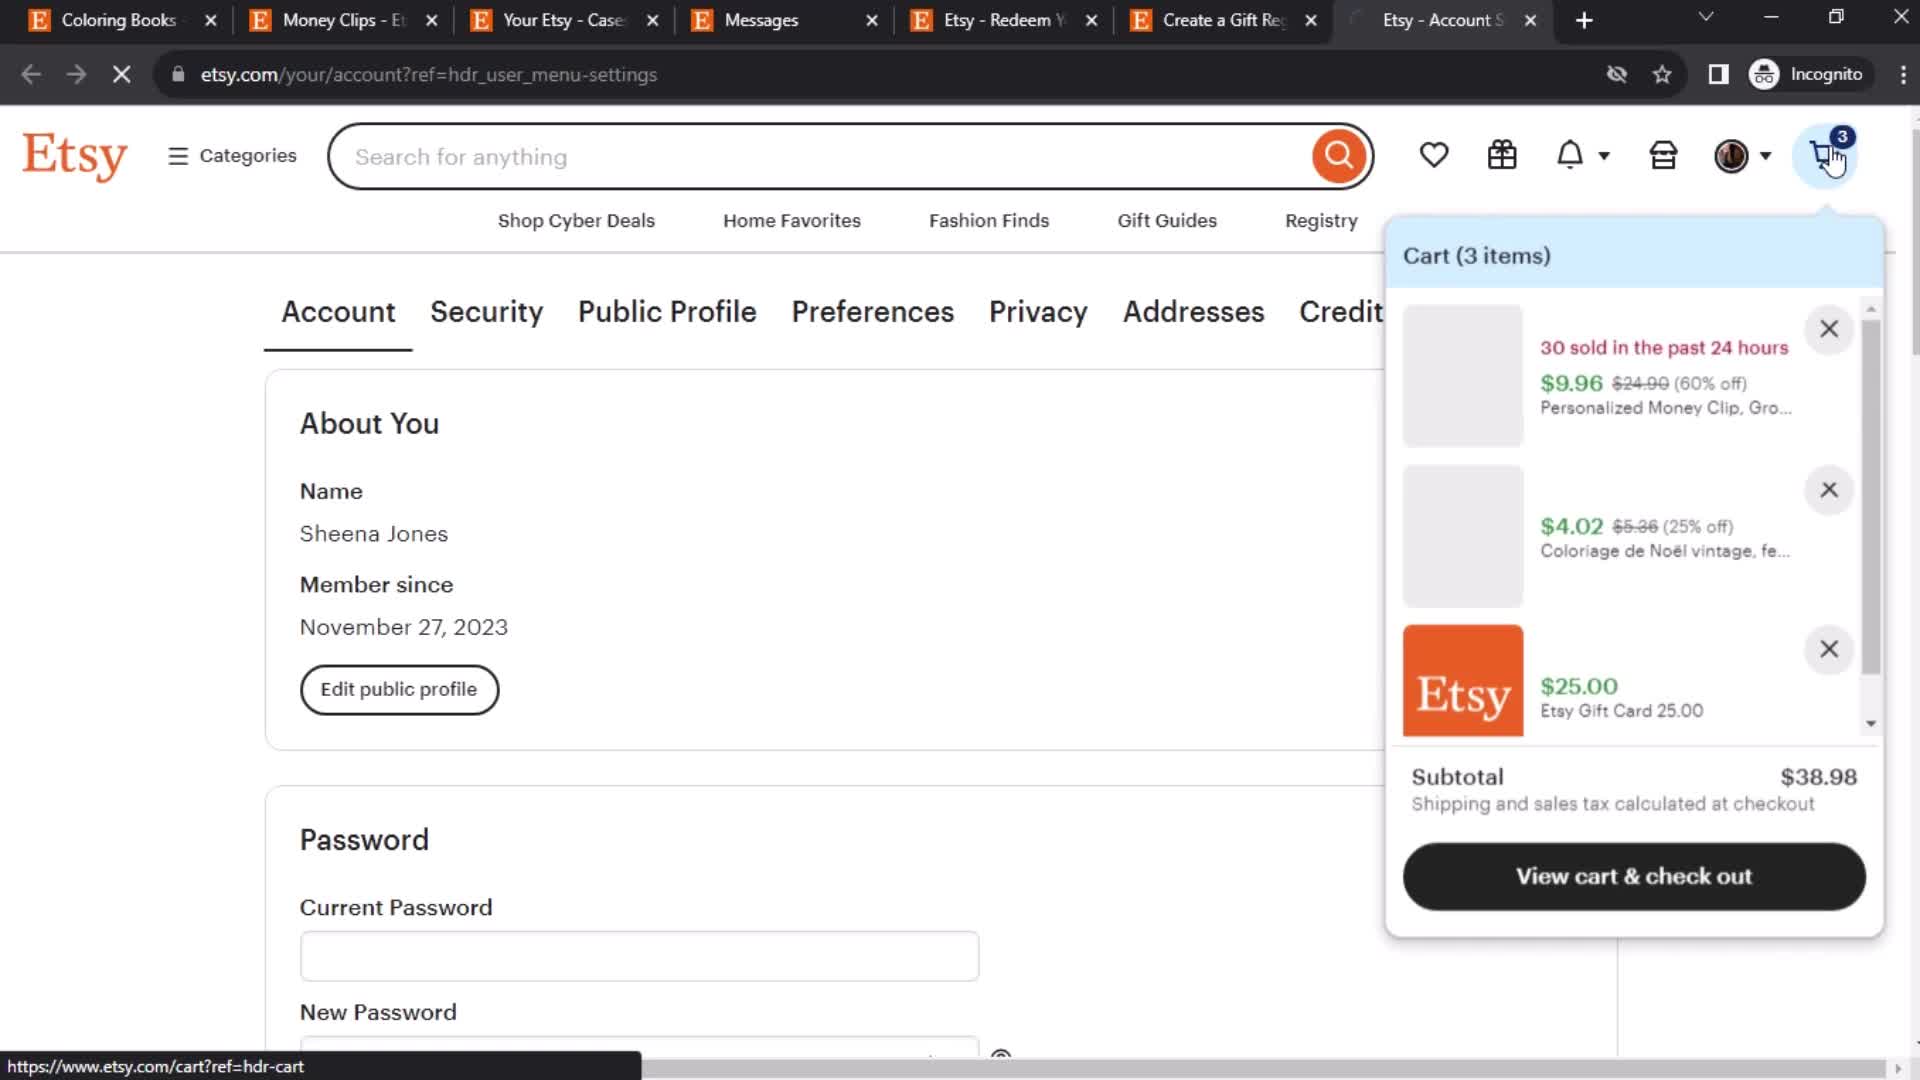Remove Coloriage de Noël item from cart
The width and height of the screenshot is (1920, 1080).
(x=1829, y=489)
